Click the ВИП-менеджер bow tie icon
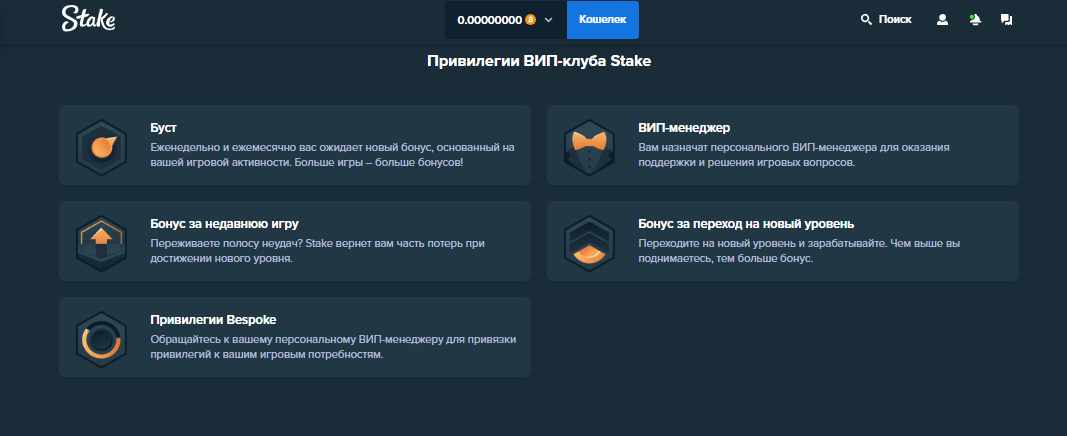 589,146
